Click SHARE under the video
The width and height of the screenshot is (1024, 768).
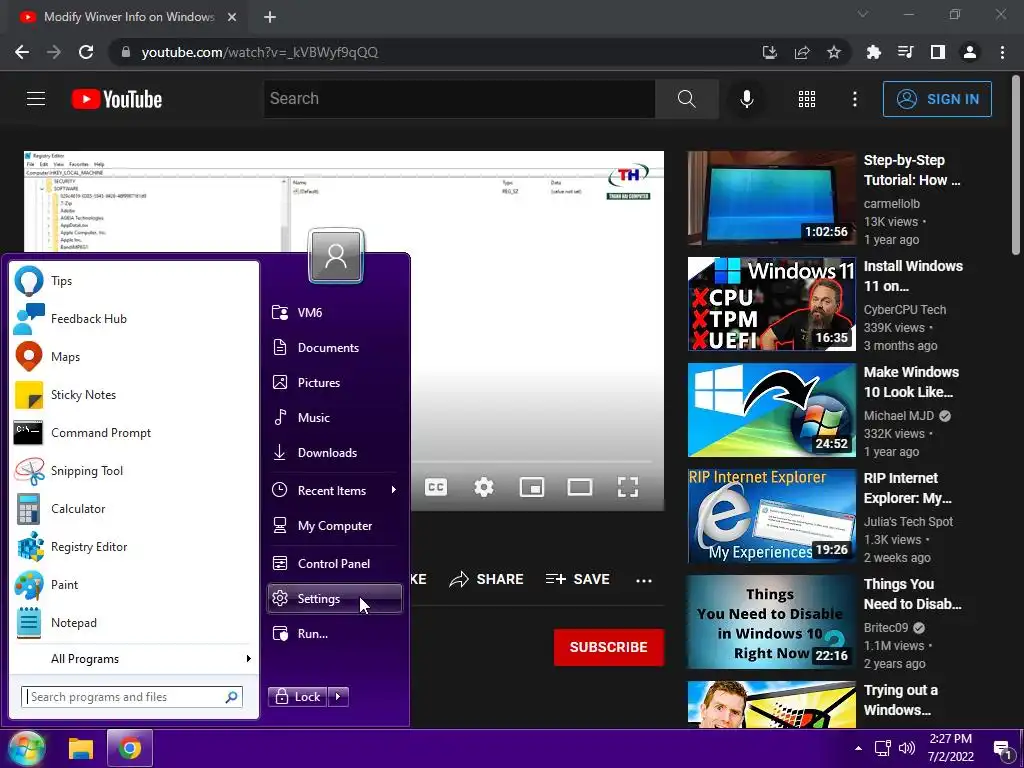click(487, 579)
